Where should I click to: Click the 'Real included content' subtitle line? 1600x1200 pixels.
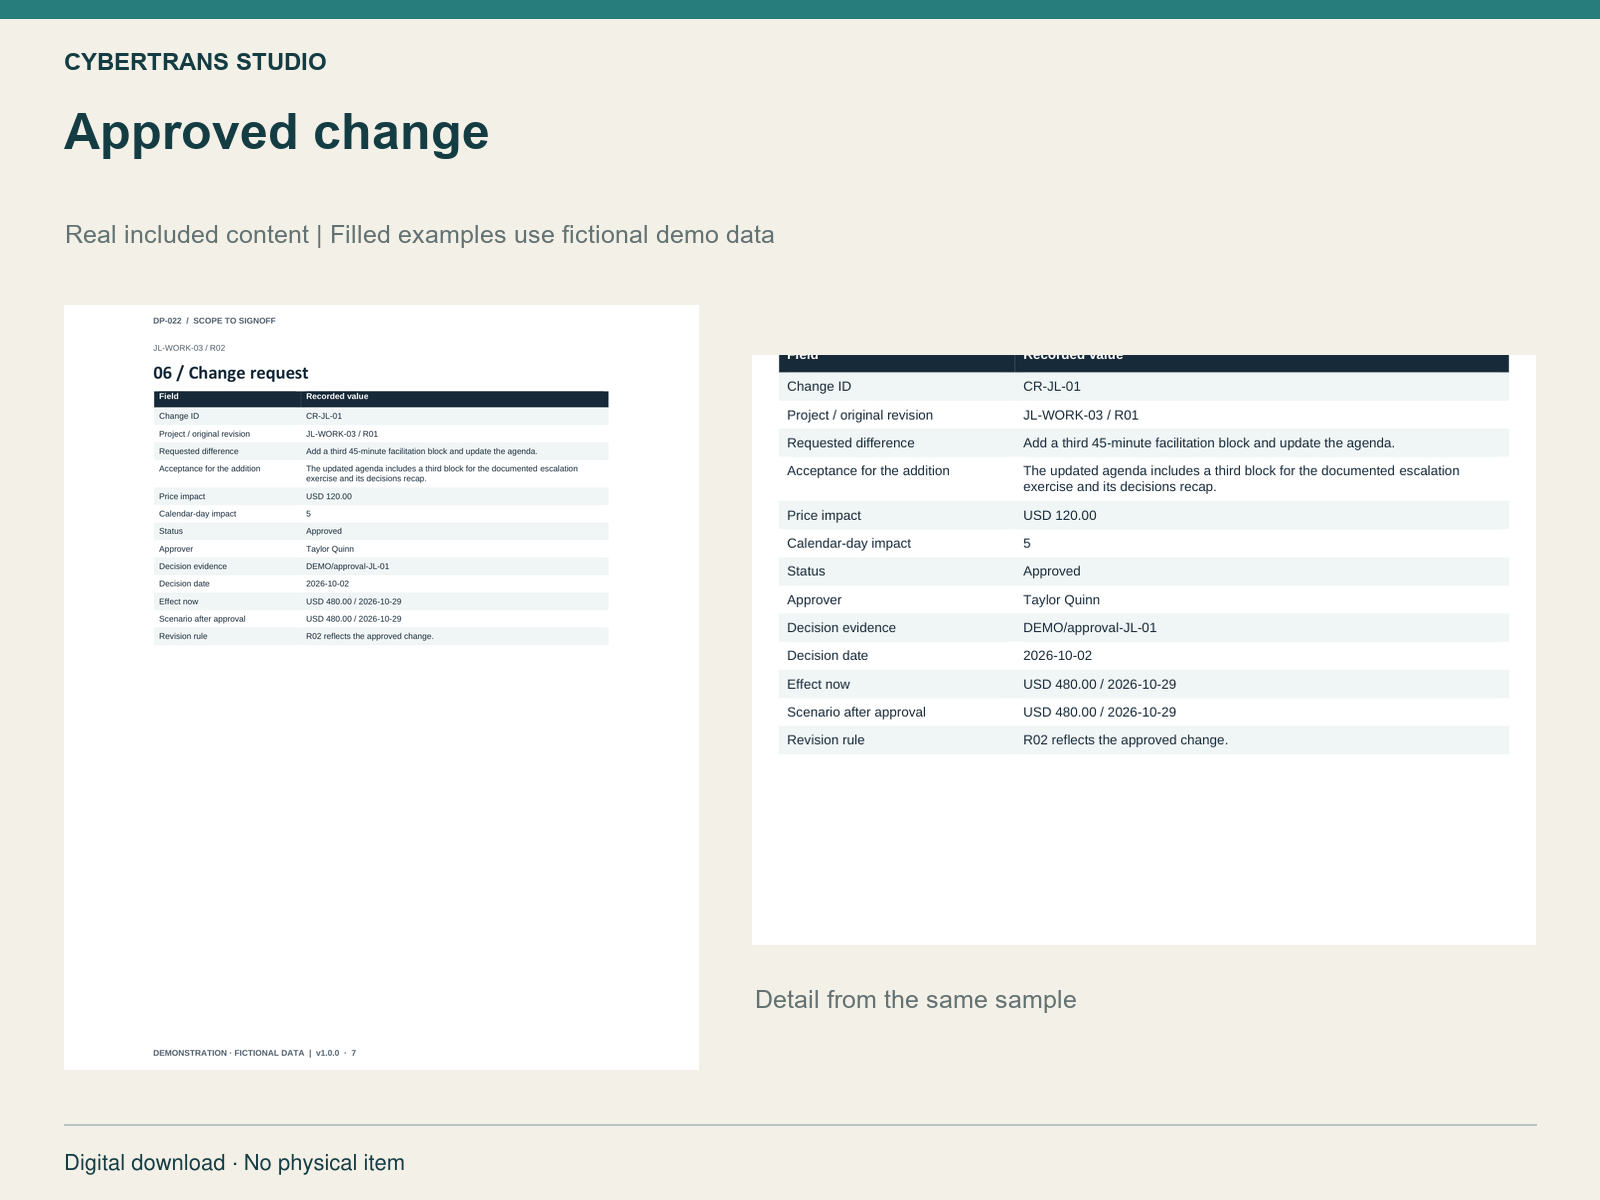click(x=420, y=235)
